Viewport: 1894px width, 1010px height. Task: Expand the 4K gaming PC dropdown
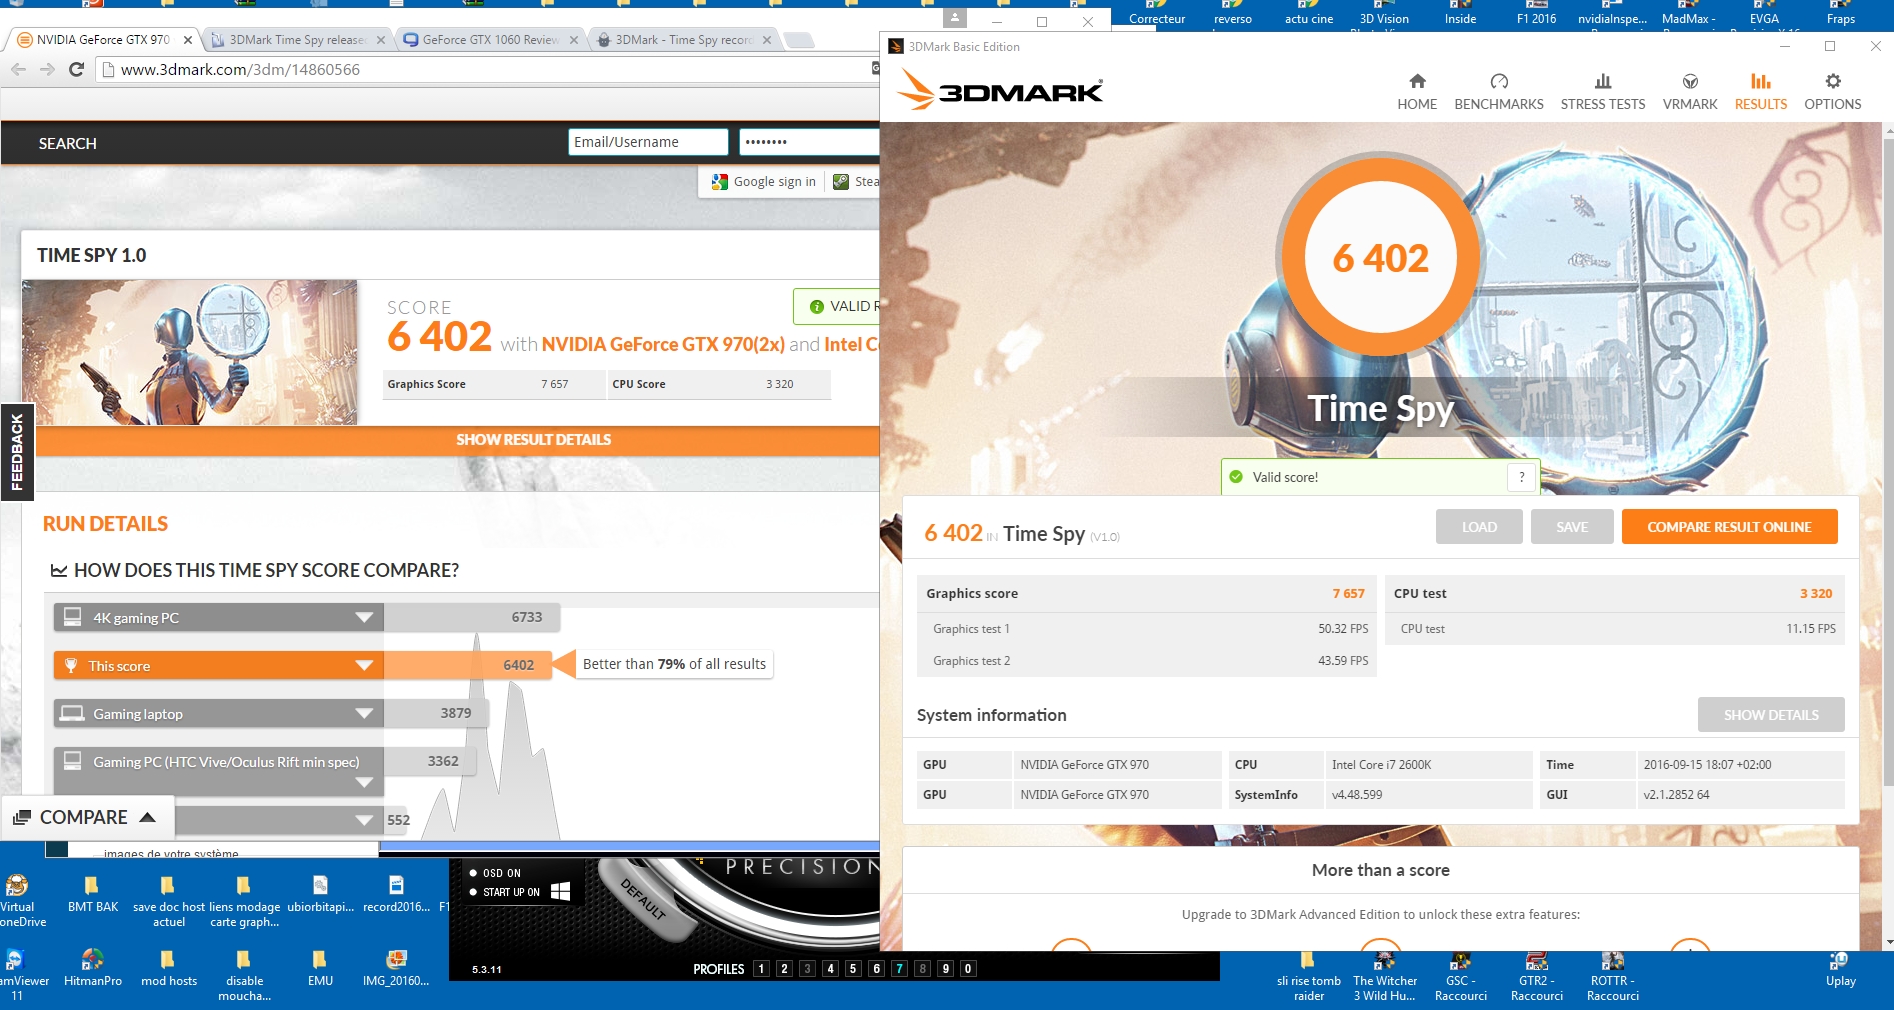(x=364, y=618)
